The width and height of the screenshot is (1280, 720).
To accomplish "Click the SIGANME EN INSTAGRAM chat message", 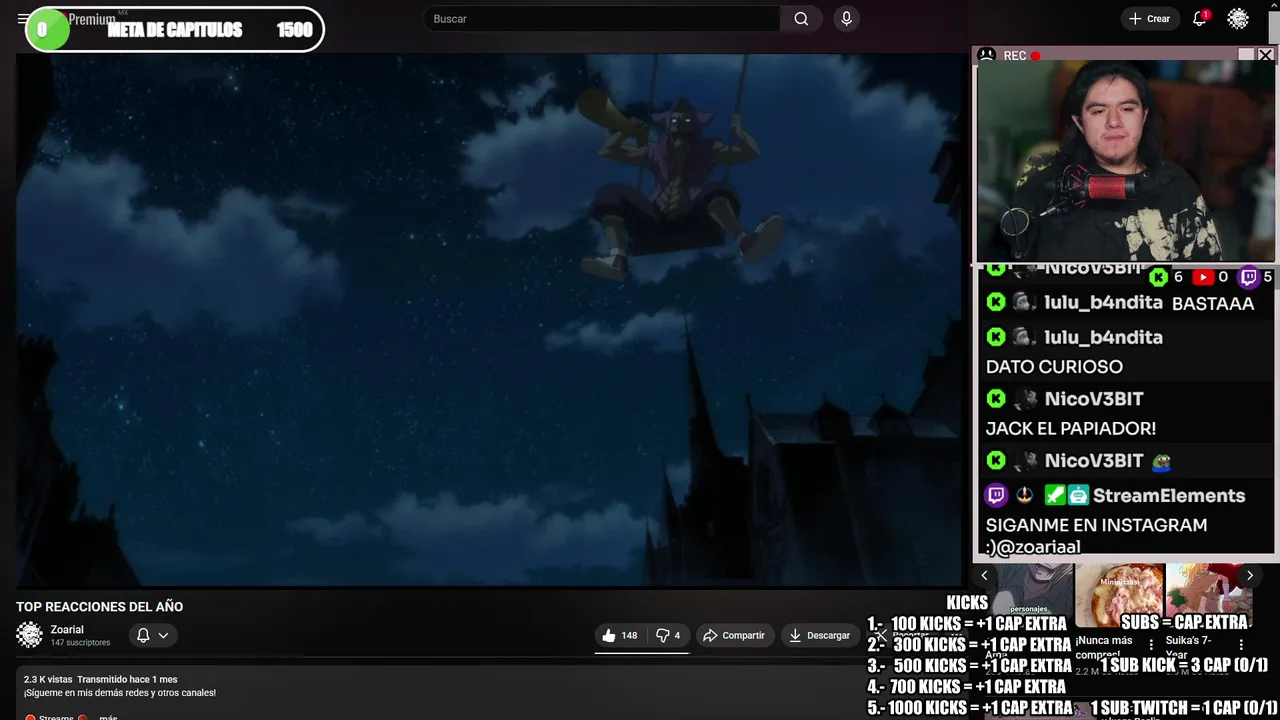I will (1096, 535).
